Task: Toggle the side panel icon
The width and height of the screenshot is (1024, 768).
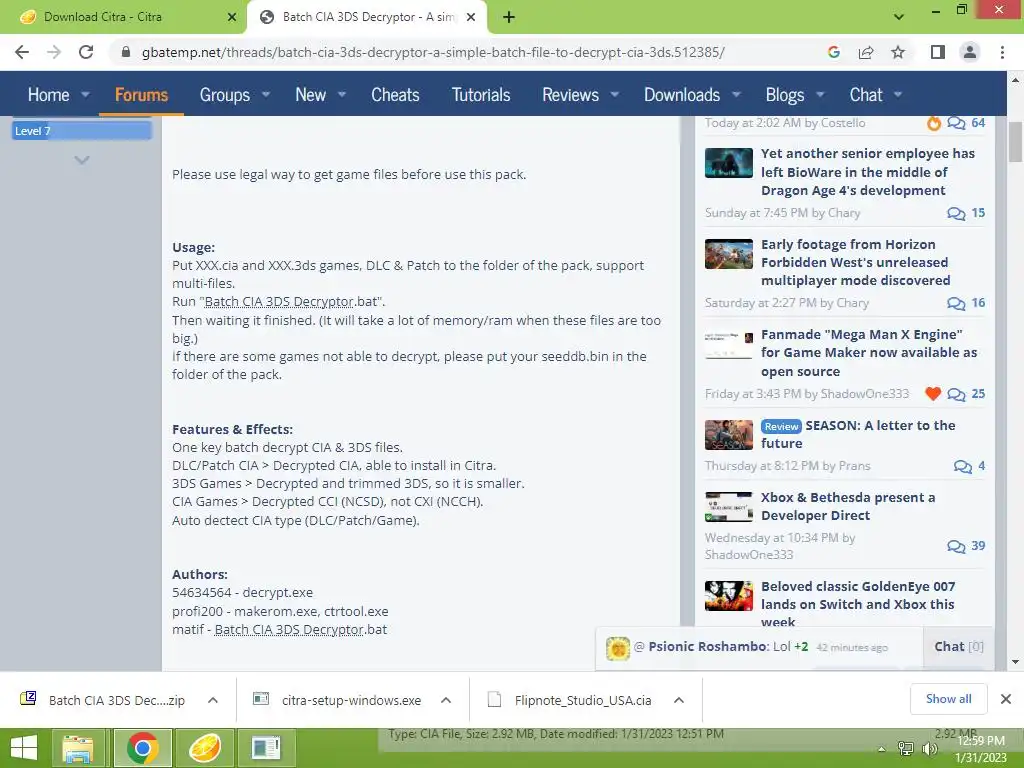Action: [938, 52]
